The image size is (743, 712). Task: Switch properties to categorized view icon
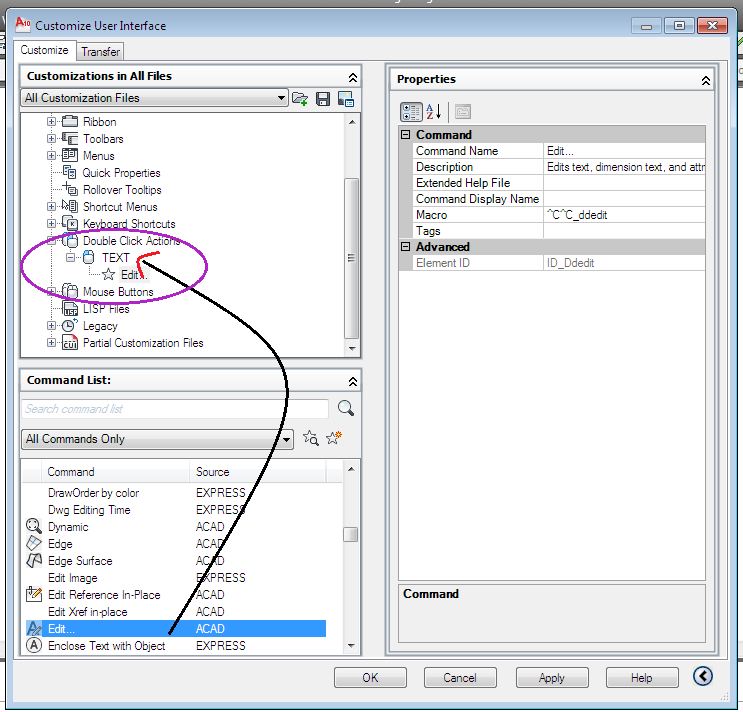click(411, 112)
